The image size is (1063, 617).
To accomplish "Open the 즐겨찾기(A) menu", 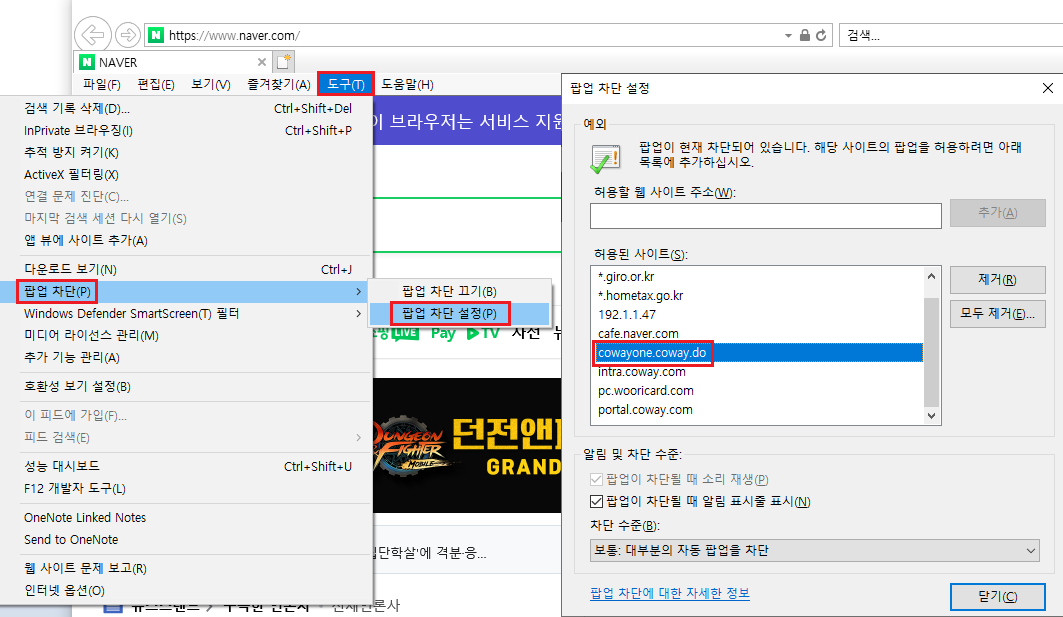I will click(279, 84).
